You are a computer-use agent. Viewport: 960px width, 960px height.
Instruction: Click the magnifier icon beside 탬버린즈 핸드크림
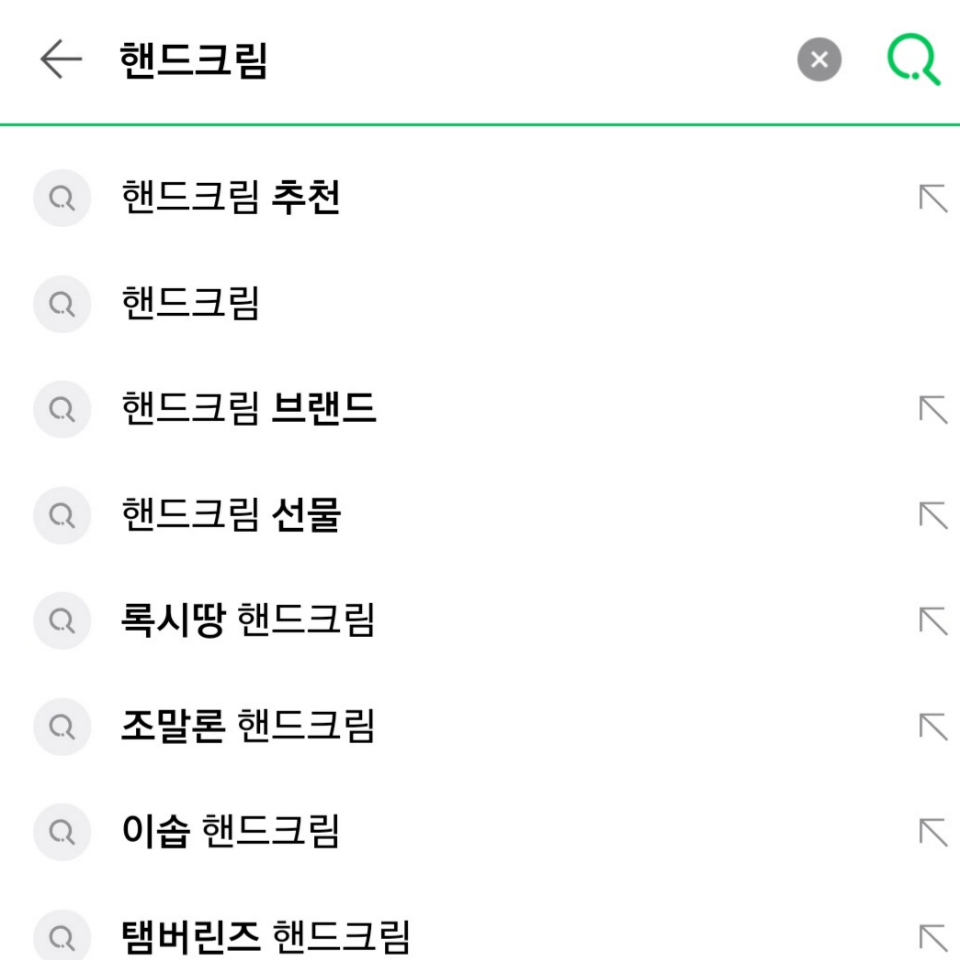coord(62,935)
